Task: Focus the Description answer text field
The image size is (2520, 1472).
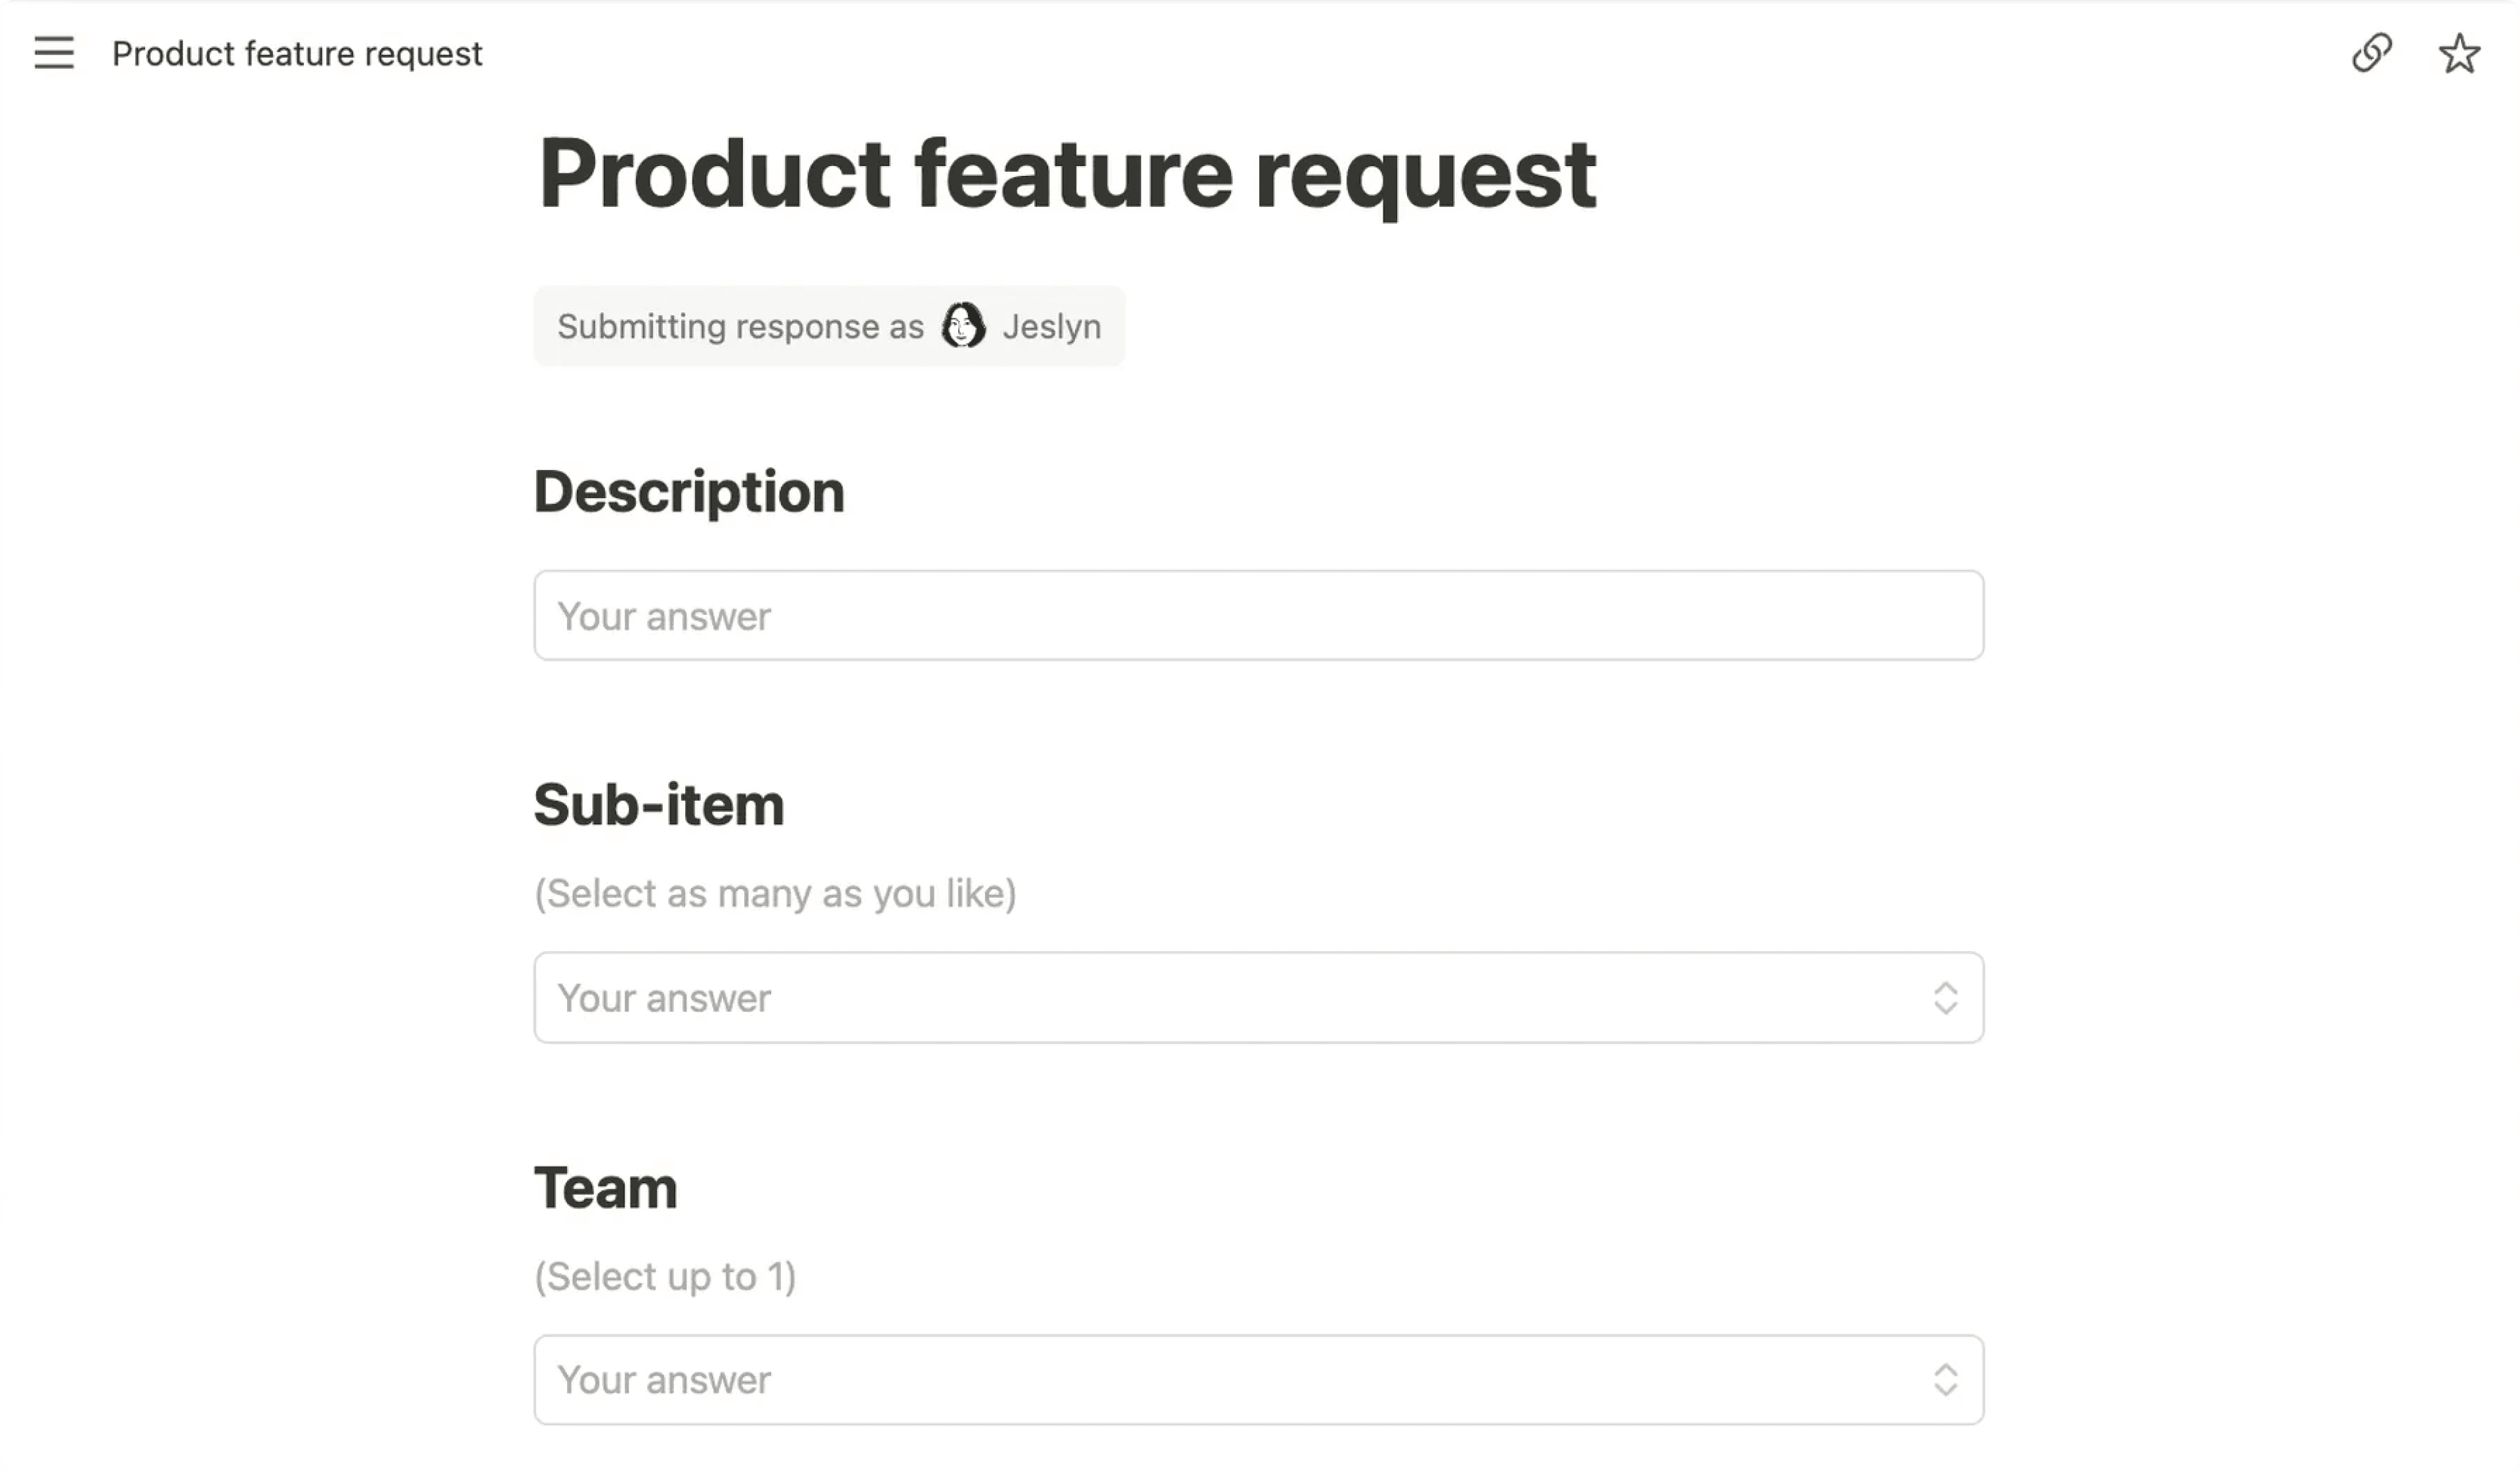Action: point(1258,616)
